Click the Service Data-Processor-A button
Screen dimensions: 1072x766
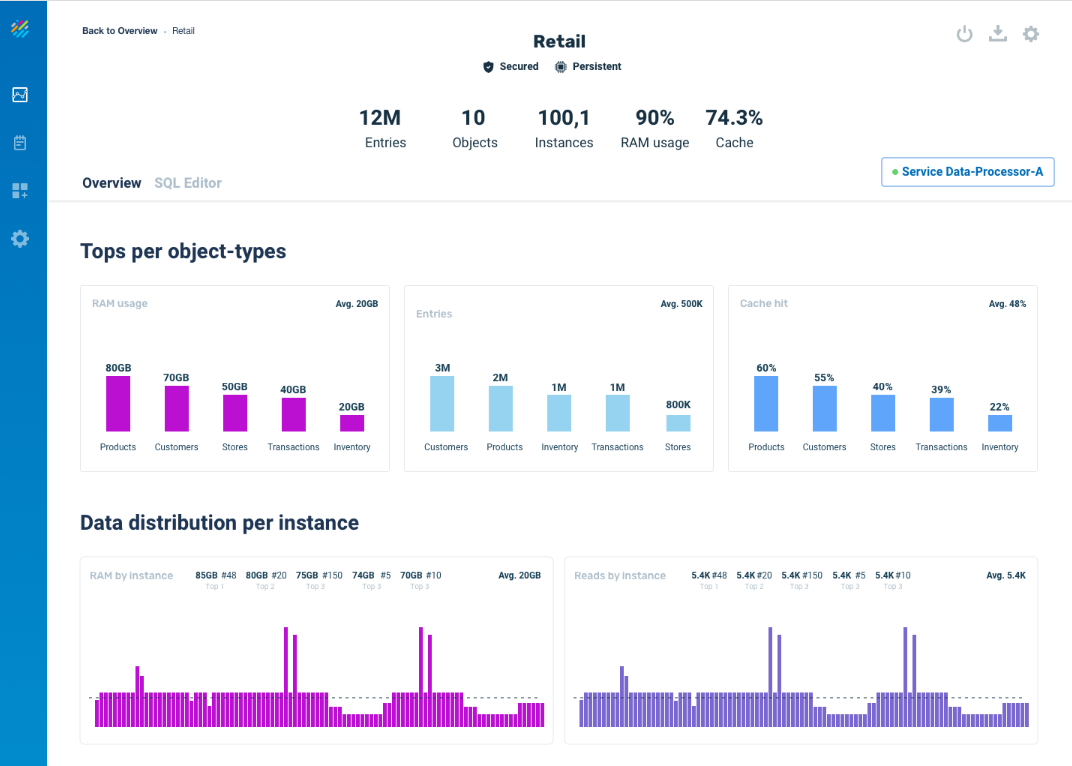pos(967,172)
